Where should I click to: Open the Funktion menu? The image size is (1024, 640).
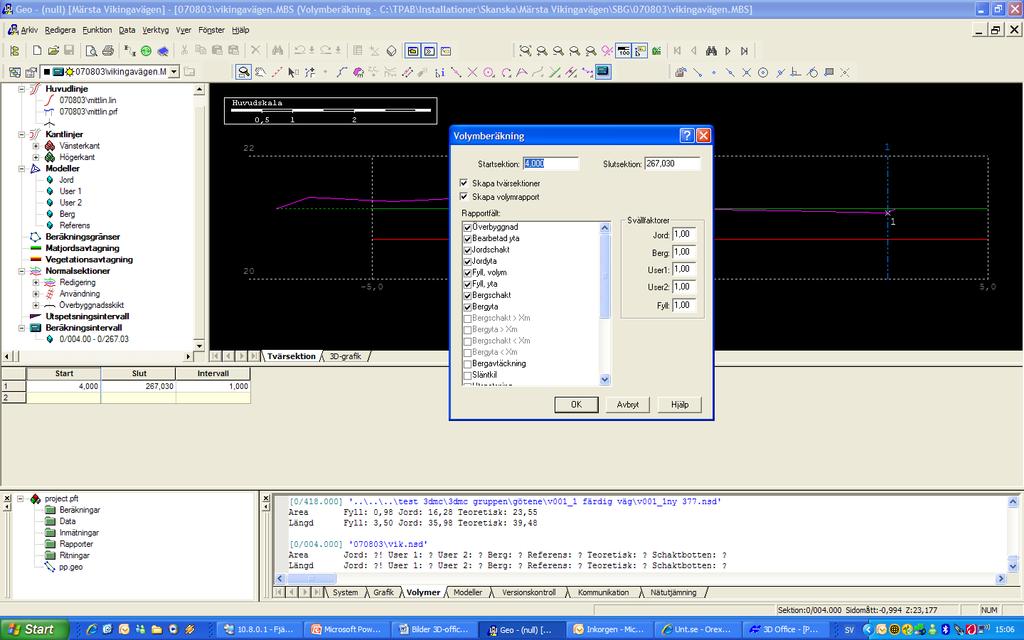pos(97,30)
